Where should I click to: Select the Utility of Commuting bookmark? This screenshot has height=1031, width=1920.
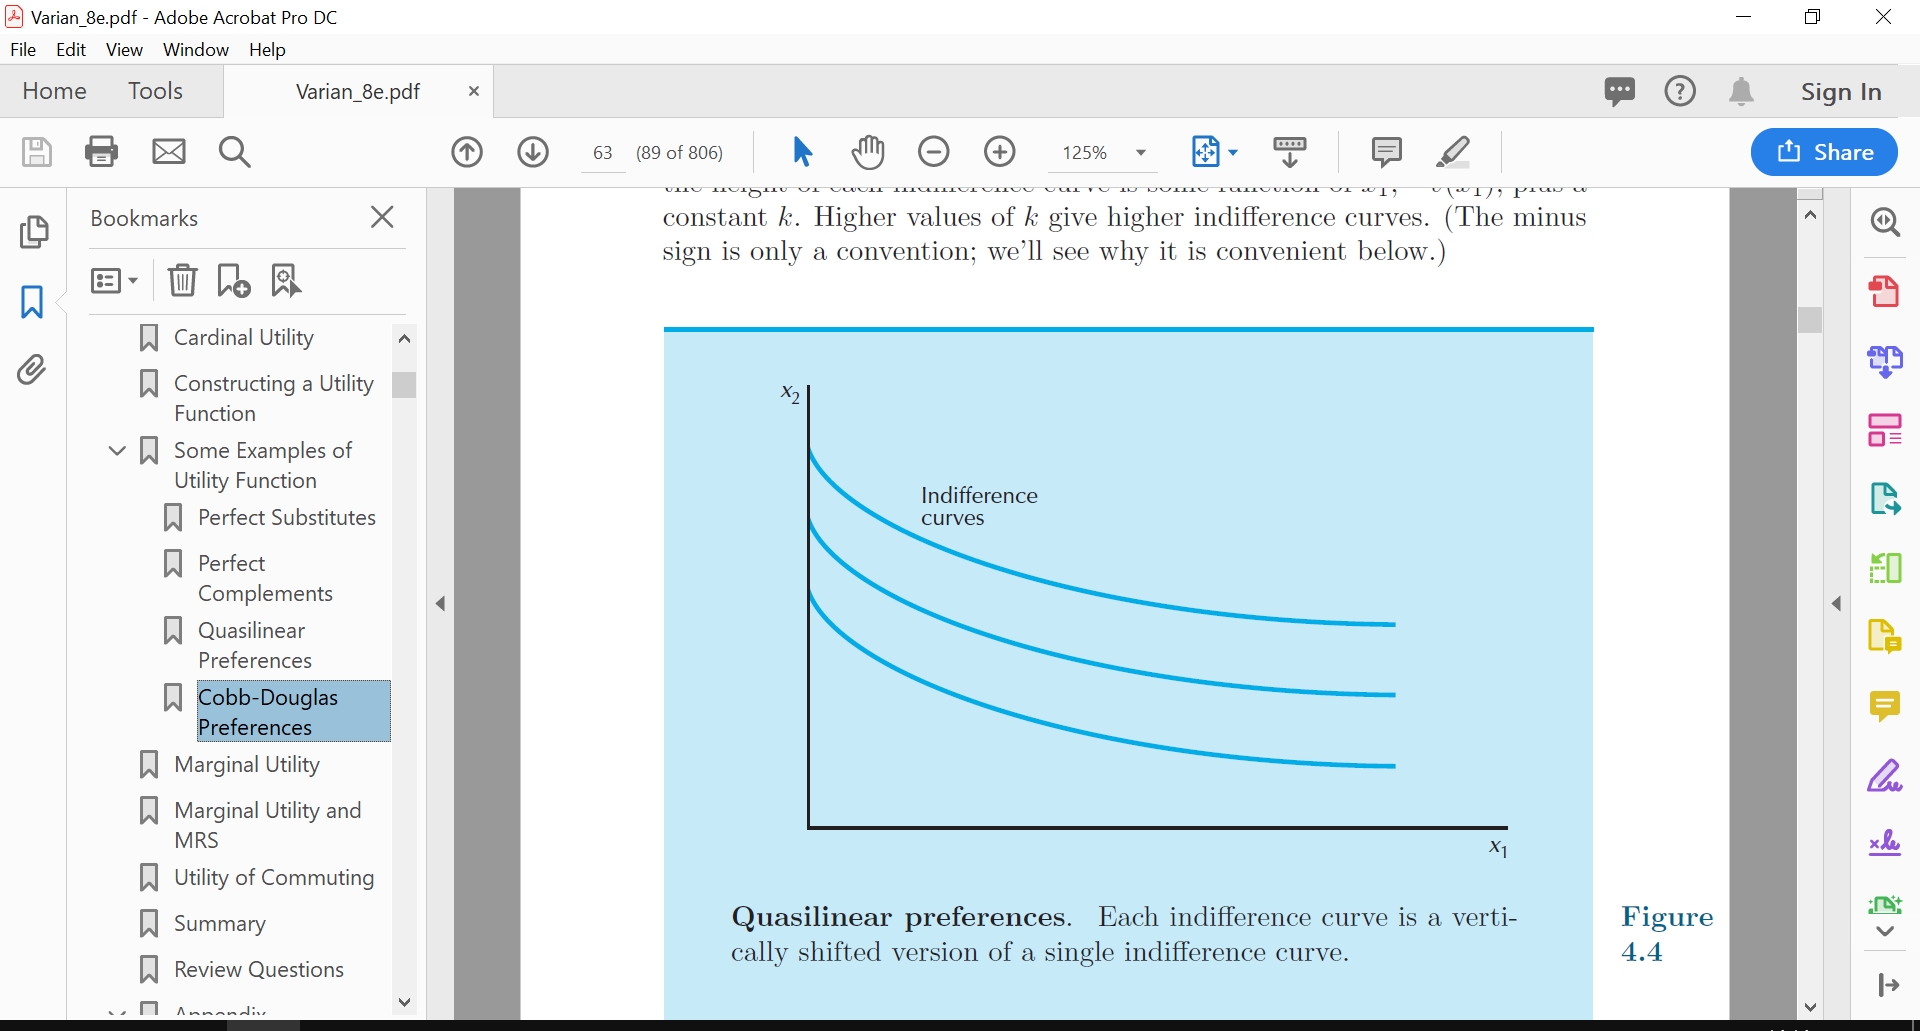(x=274, y=878)
